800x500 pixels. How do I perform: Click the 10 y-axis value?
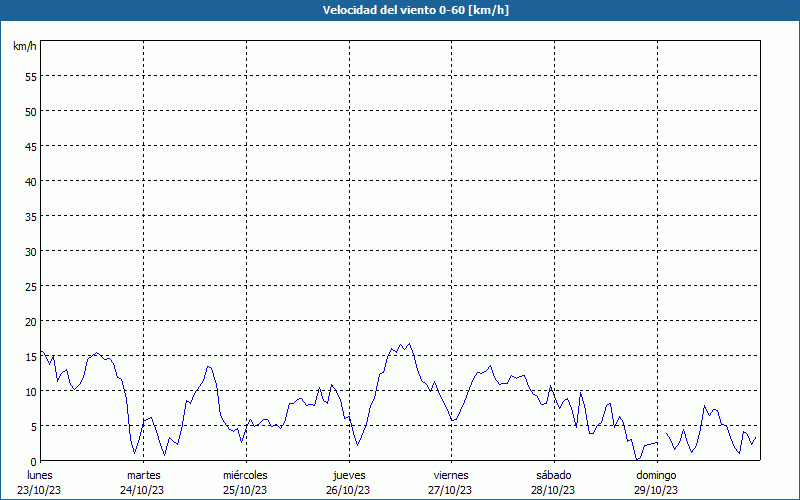click(x=31, y=392)
